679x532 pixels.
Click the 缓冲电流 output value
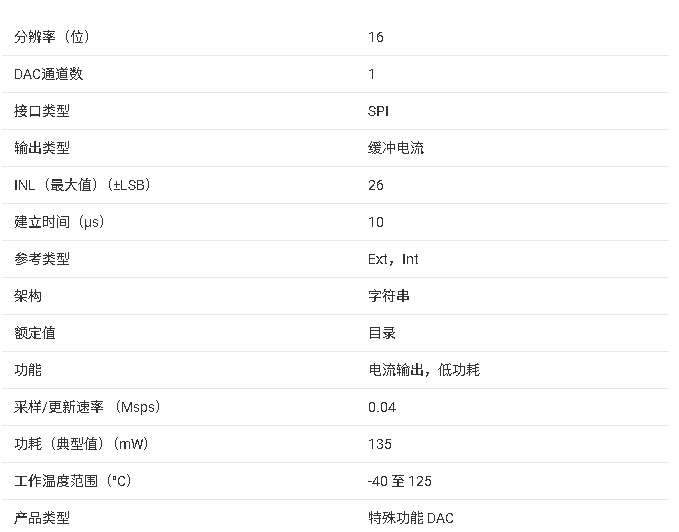(396, 148)
